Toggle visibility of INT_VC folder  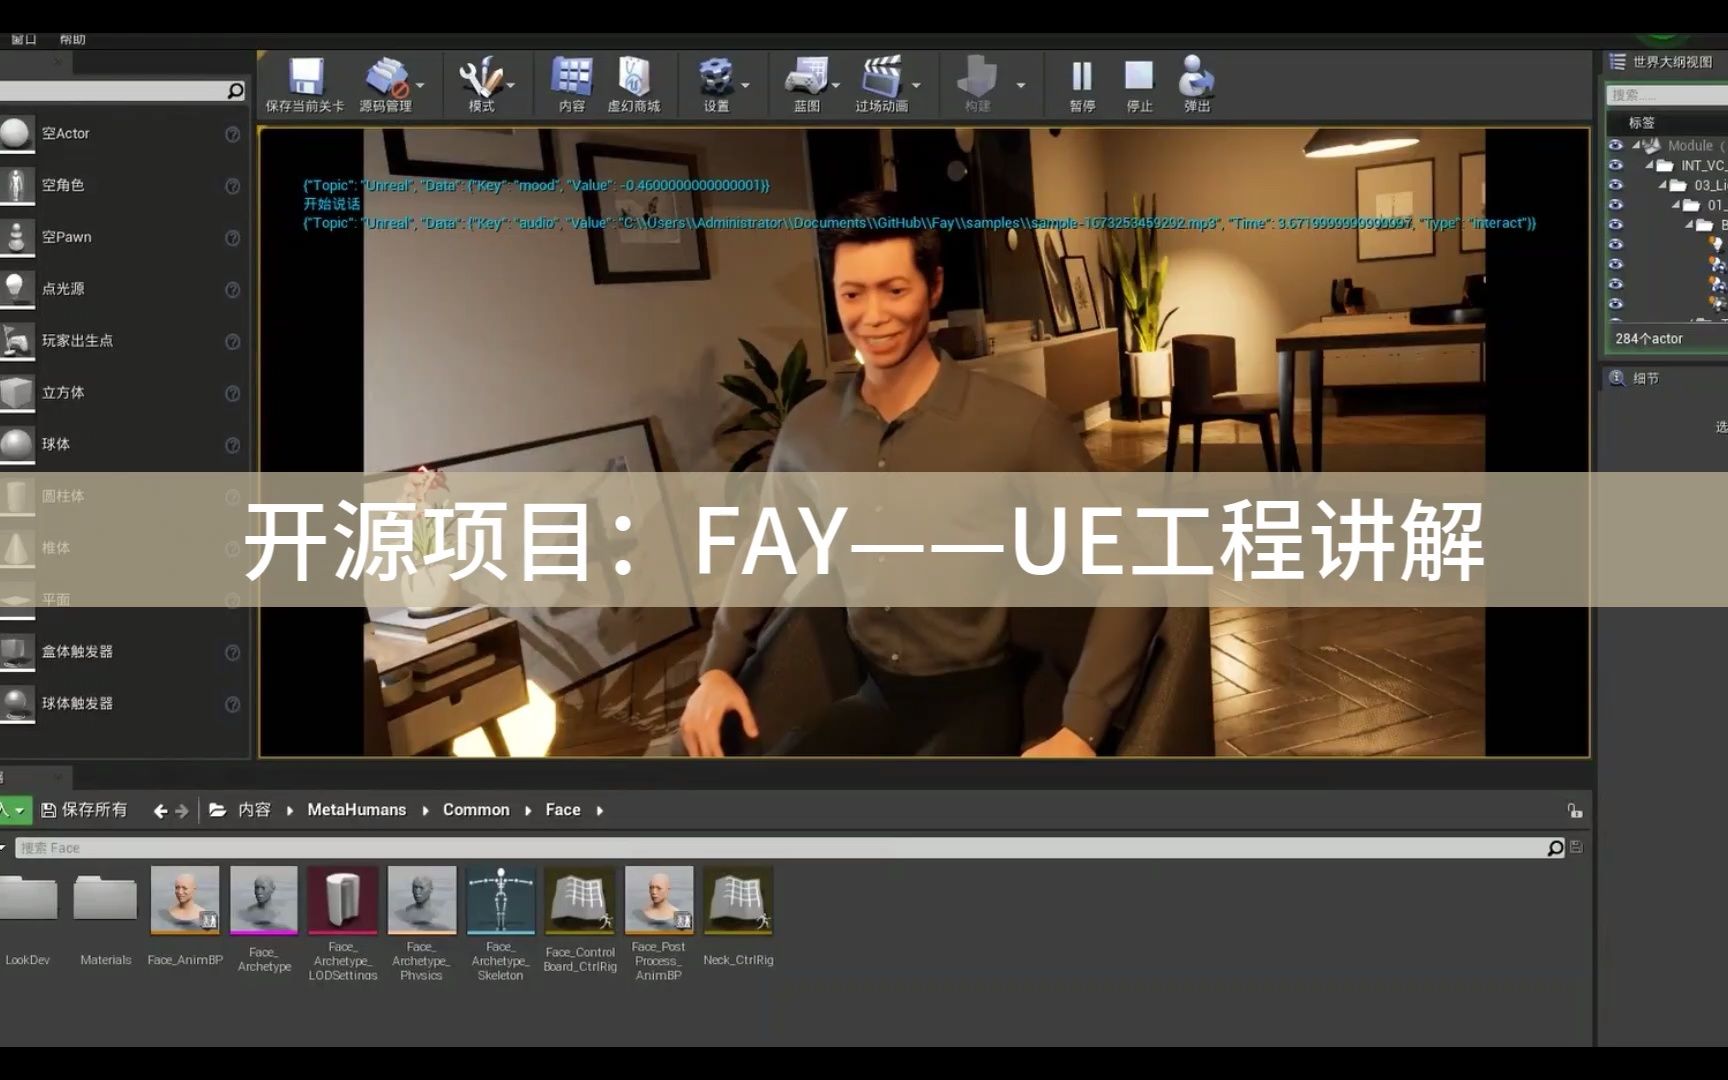pos(1615,165)
